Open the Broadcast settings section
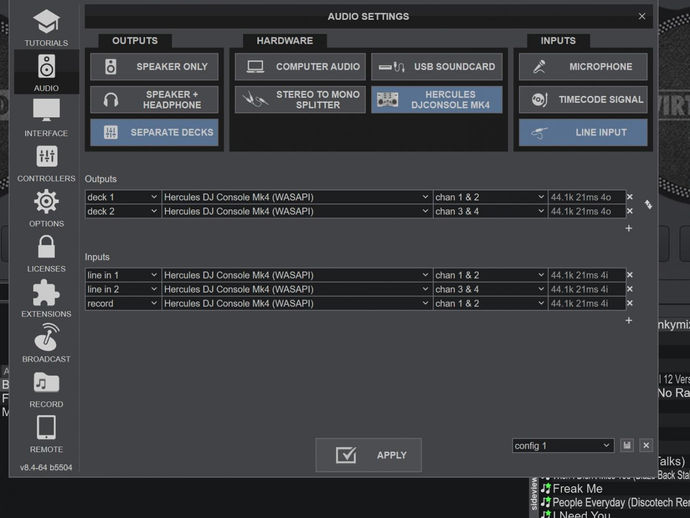 pyautogui.click(x=46, y=343)
